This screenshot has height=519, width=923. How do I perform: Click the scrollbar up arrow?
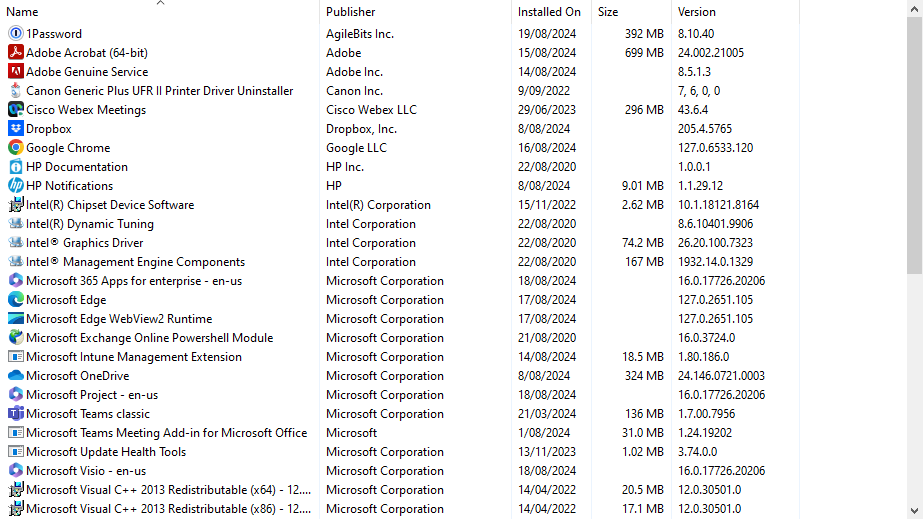tap(914, 8)
